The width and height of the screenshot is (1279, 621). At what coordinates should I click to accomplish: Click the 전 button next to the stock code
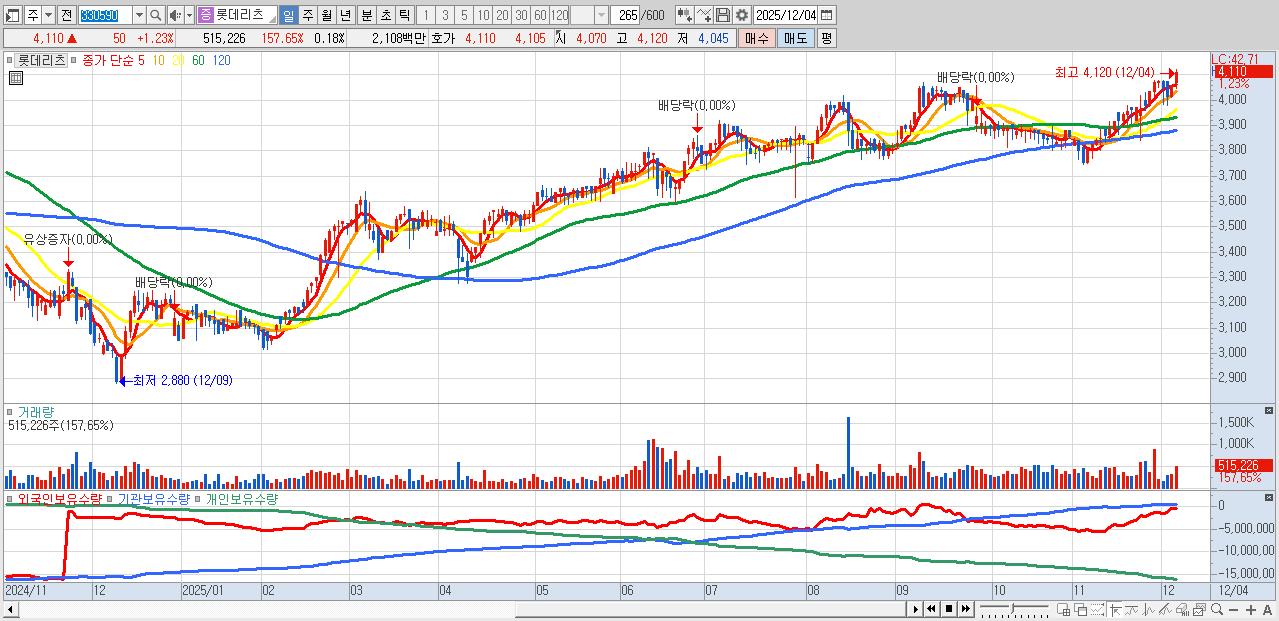point(66,15)
